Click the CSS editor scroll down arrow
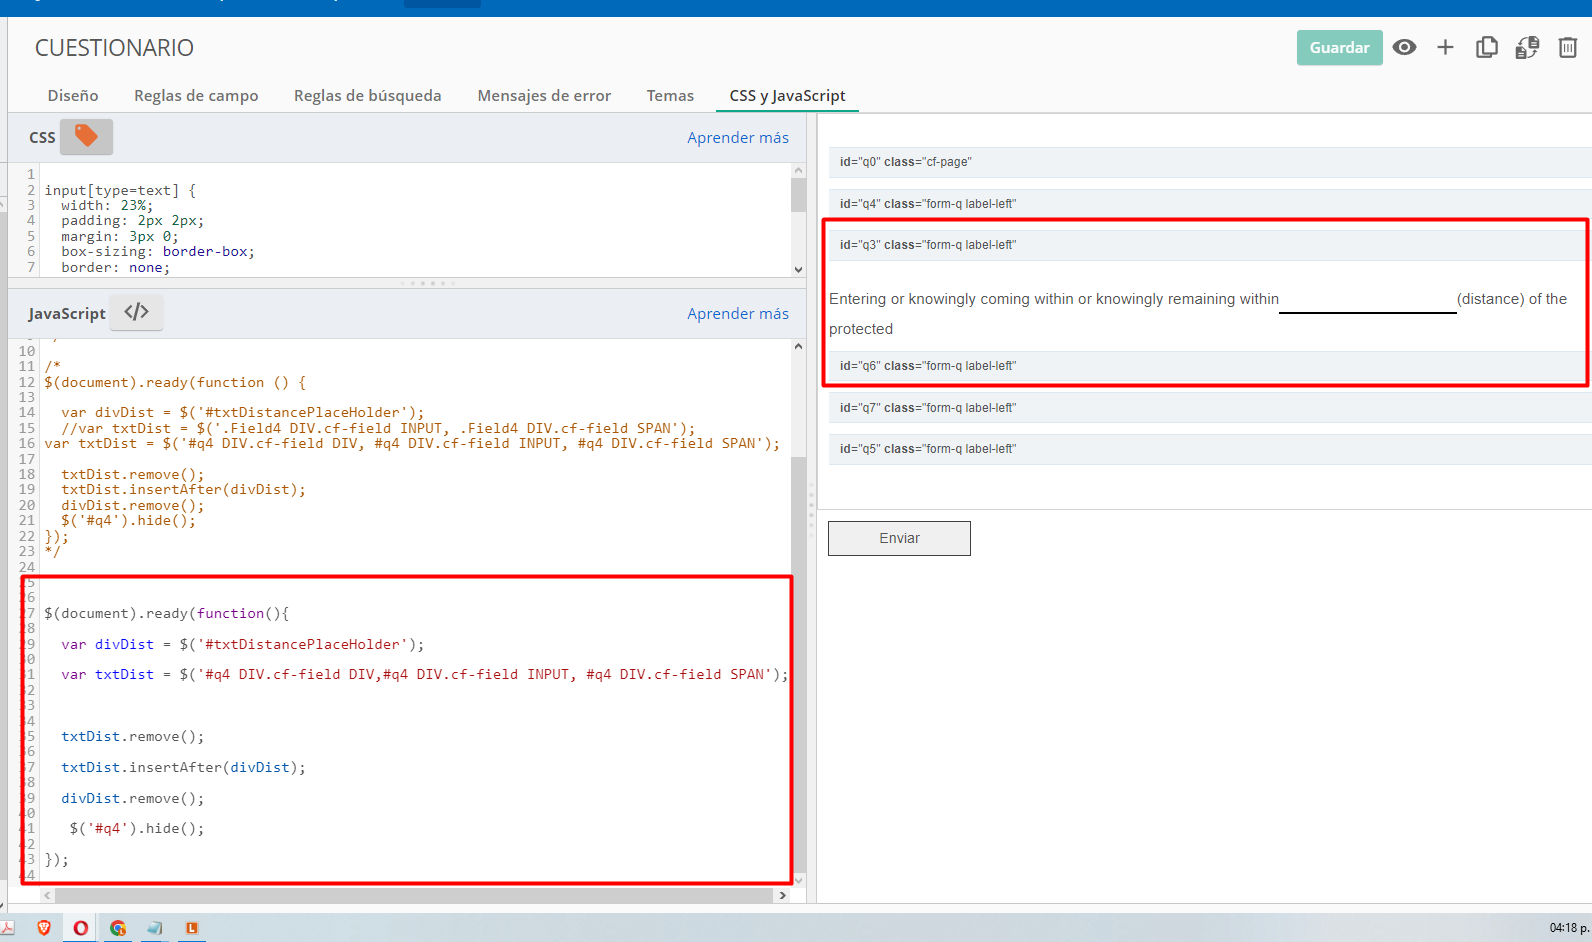 (798, 269)
